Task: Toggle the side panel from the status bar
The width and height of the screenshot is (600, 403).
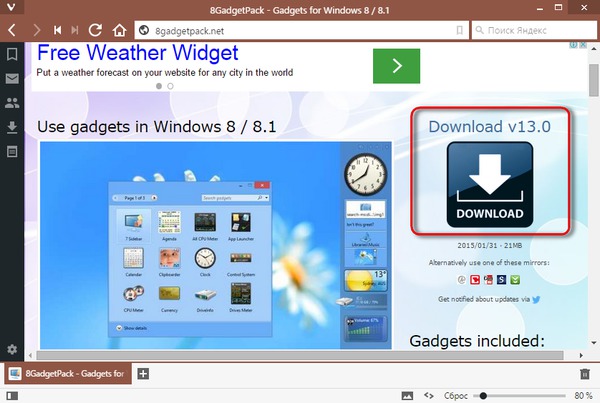Action: pyautogui.click(x=12, y=396)
